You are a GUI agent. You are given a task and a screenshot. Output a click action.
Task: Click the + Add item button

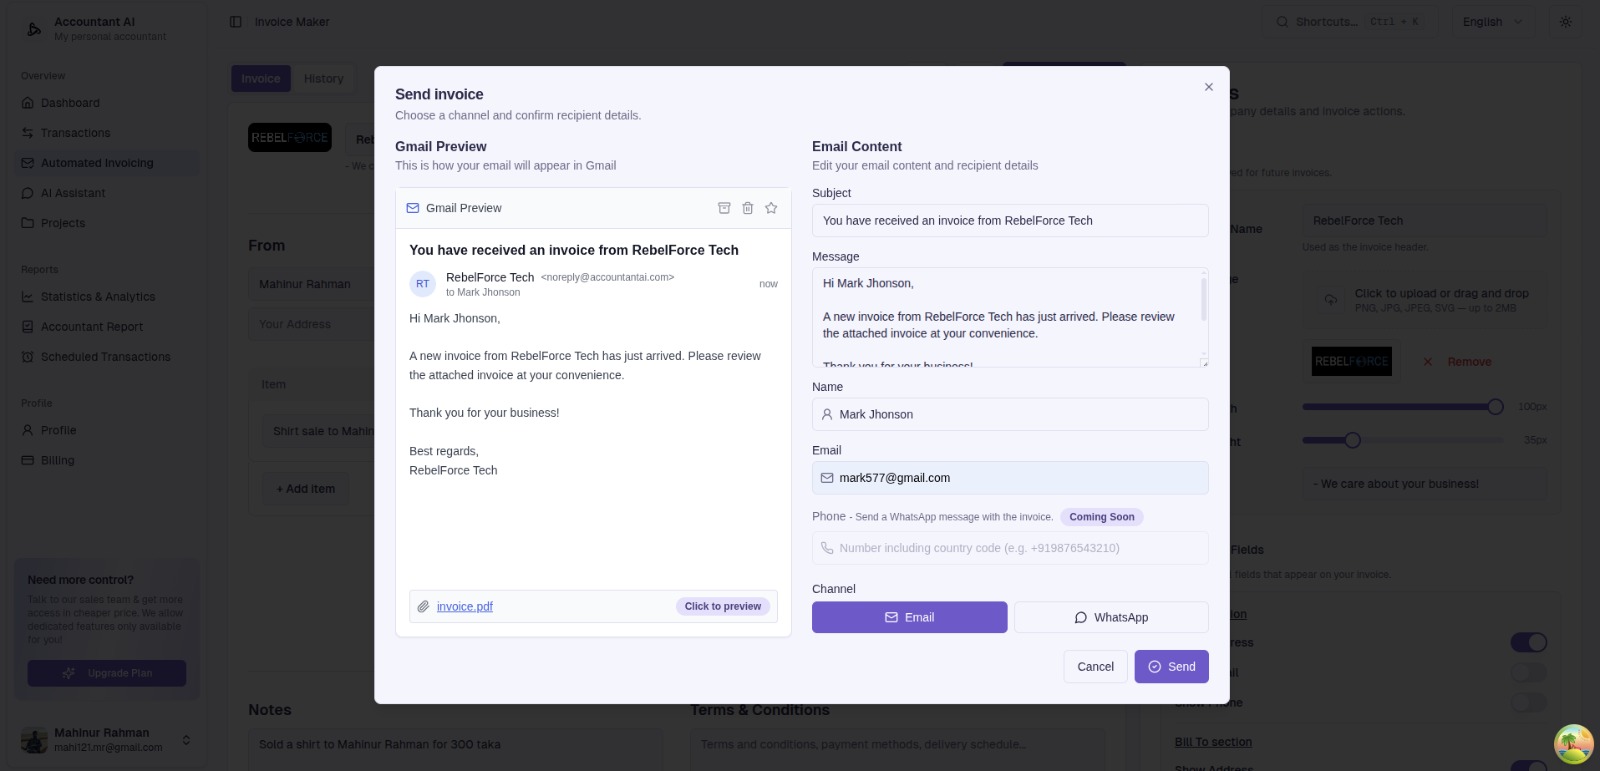pos(306,489)
